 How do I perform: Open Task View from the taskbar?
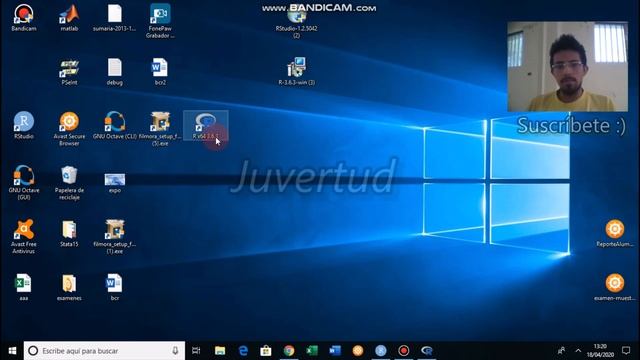(x=196, y=351)
